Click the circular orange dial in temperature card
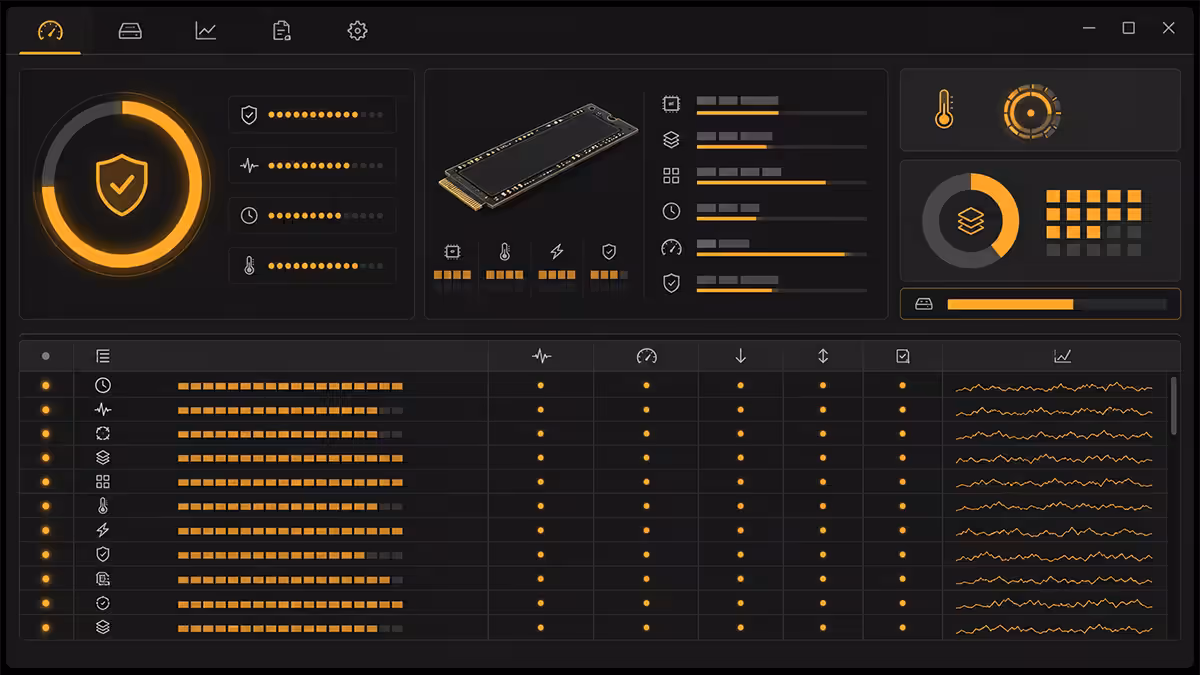Image resolution: width=1200 pixels, height=675 pixels. [1031, 111]
